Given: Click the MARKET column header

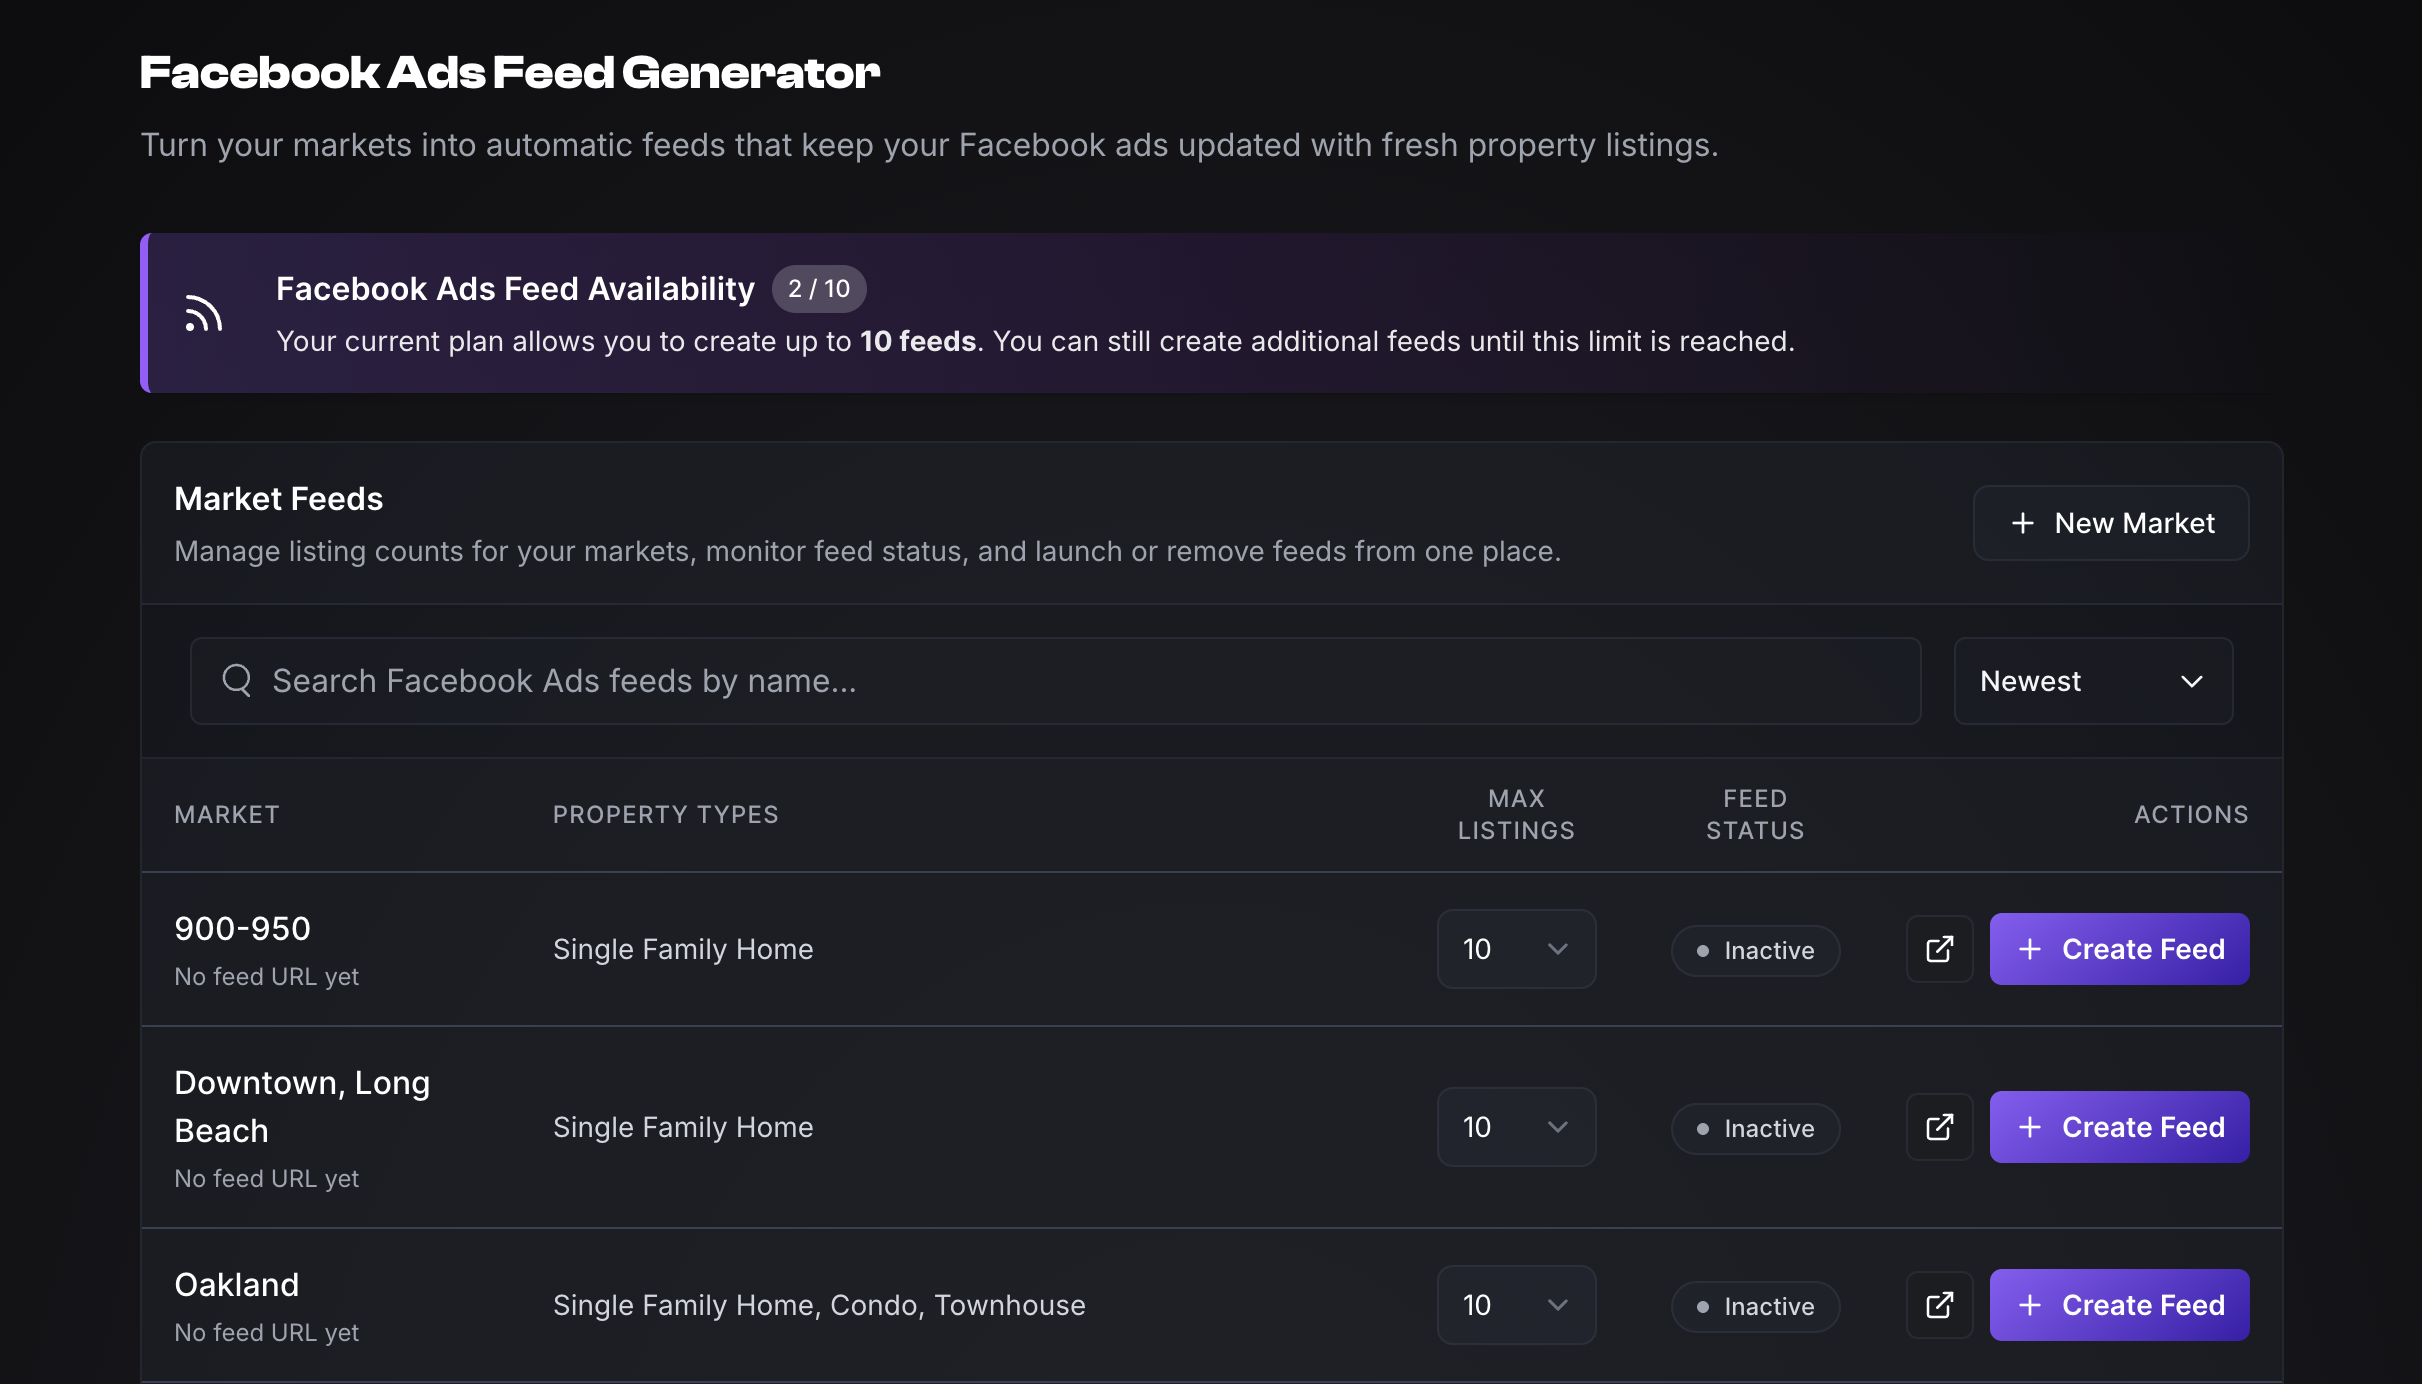Looking at the screenshot, I should point(227,815).
